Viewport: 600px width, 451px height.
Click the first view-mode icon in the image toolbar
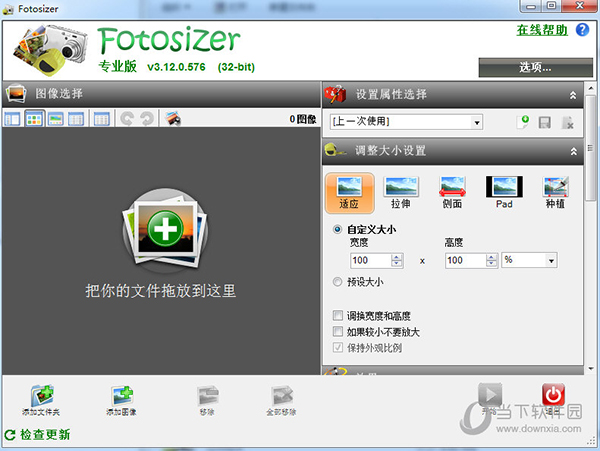pyautogui.click(x=12, y=119)
